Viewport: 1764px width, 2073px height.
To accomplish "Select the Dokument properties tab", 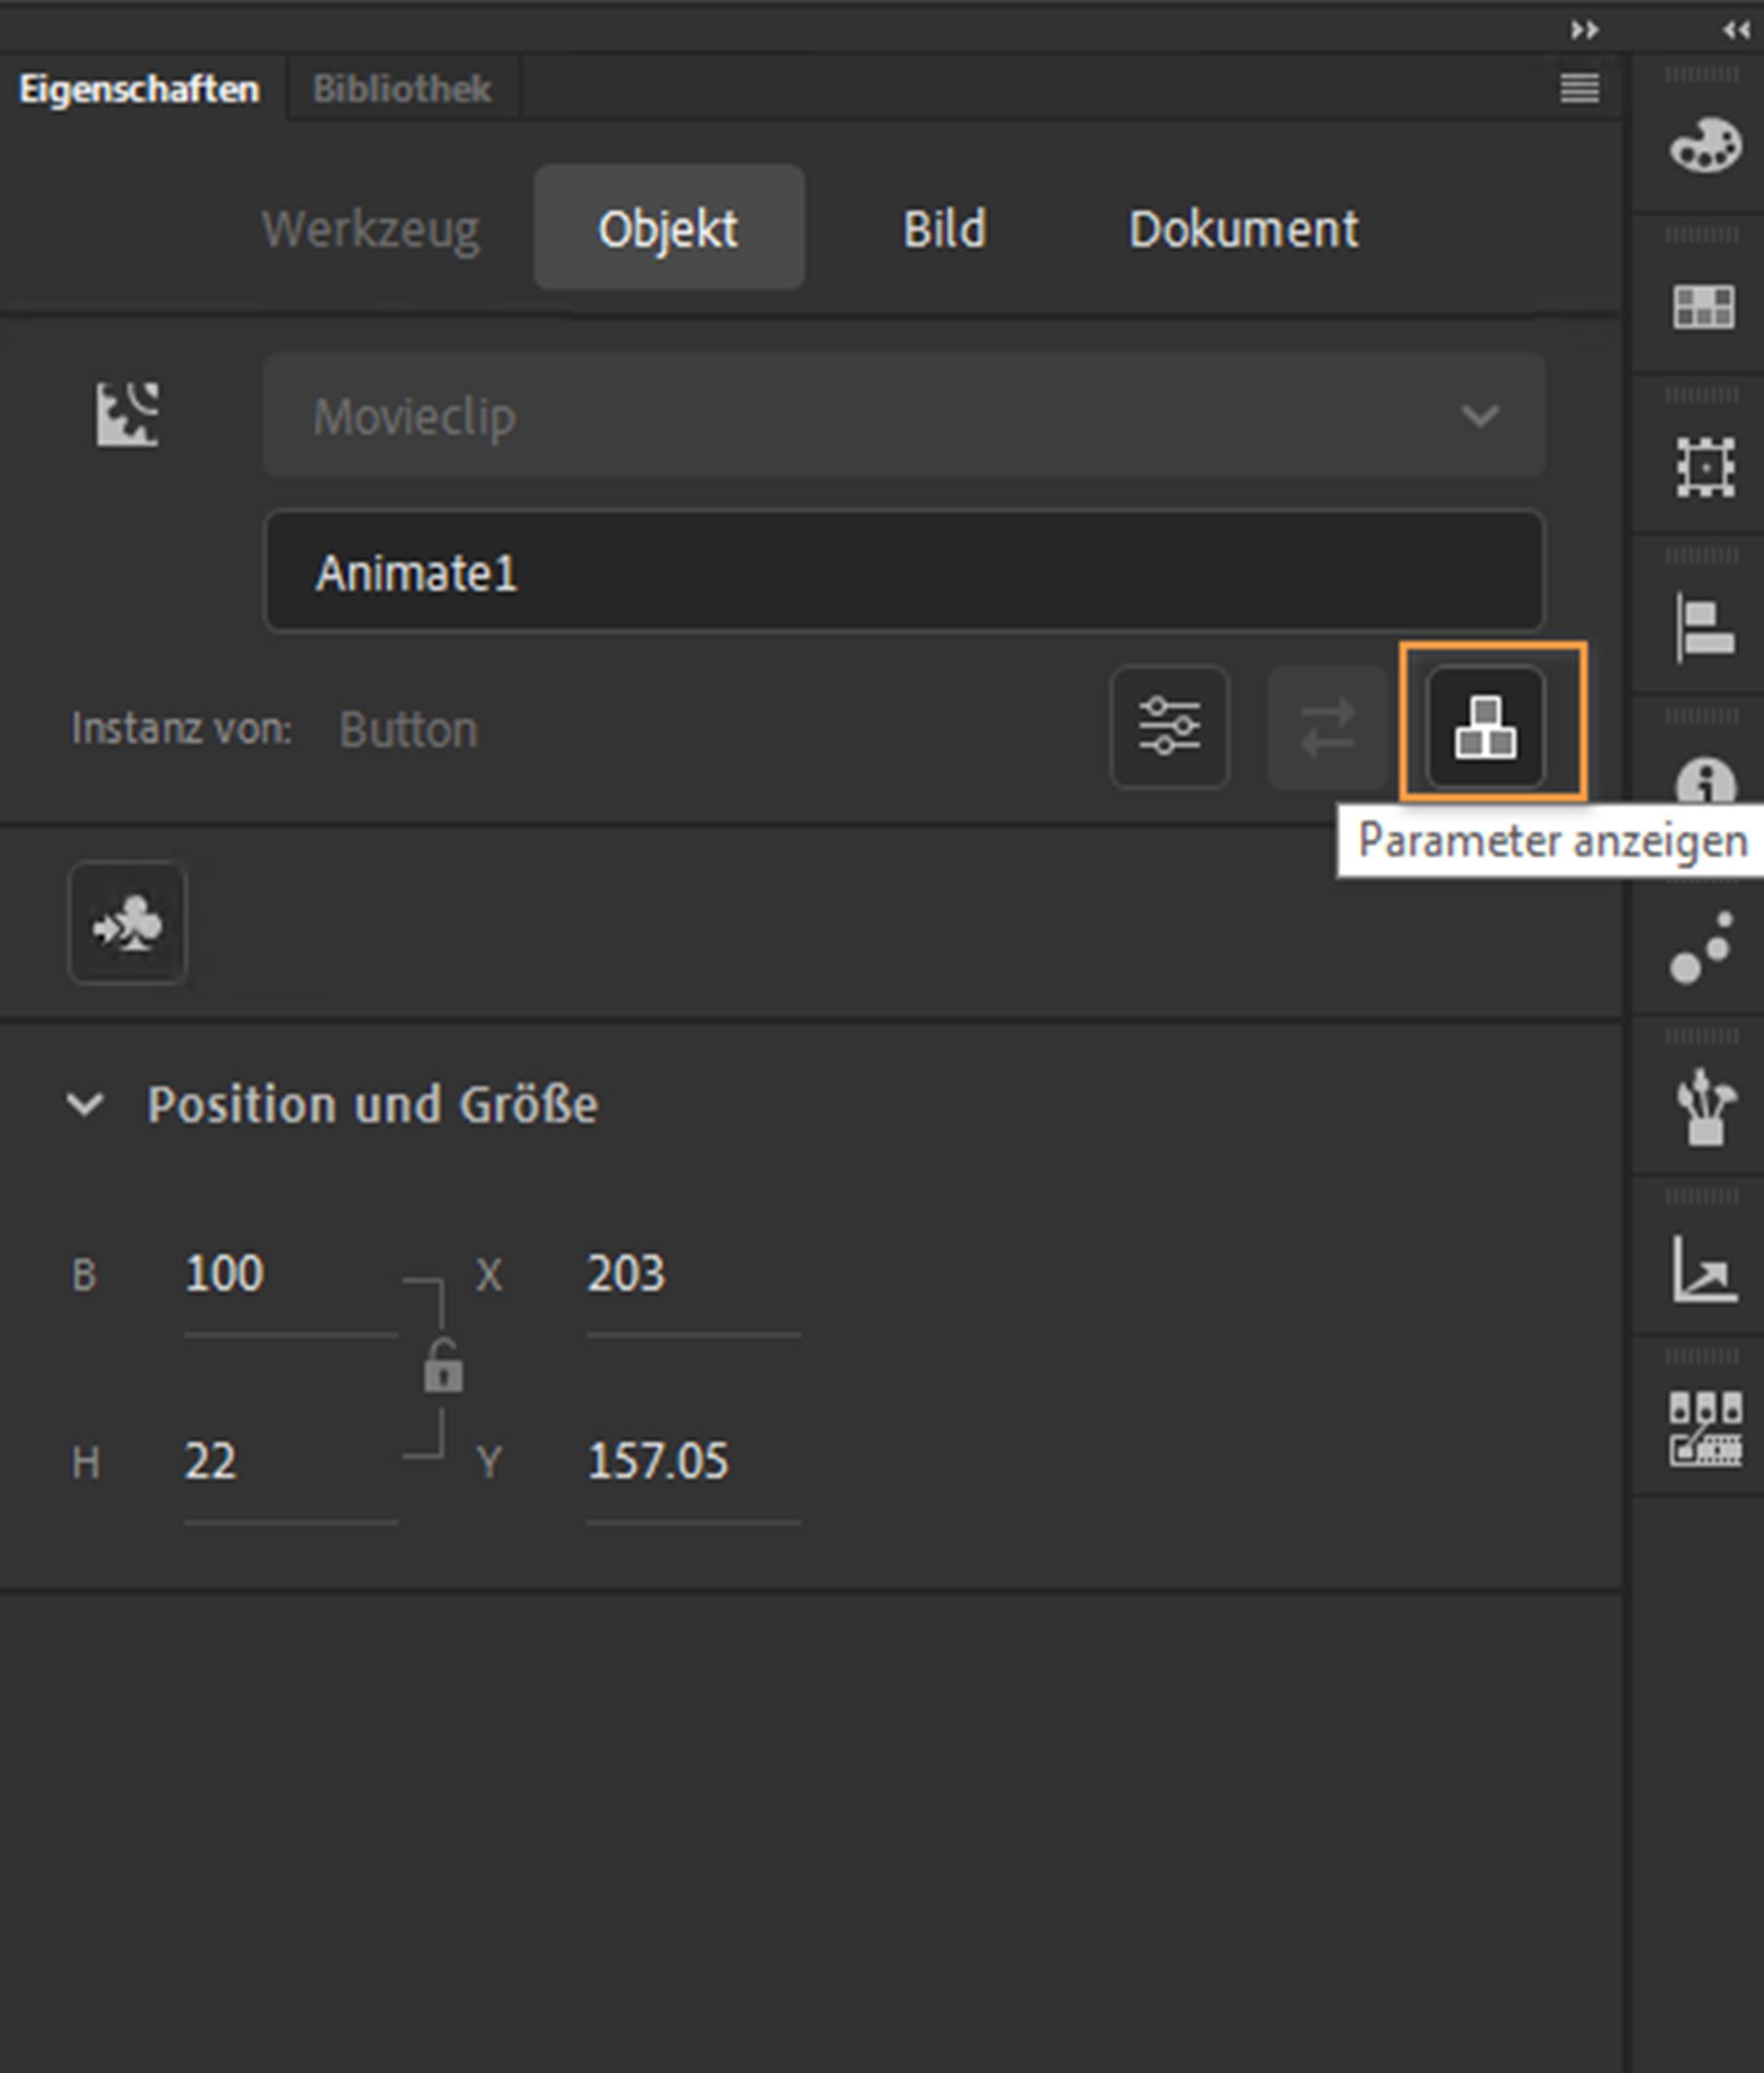I will tap(1243, 229).
